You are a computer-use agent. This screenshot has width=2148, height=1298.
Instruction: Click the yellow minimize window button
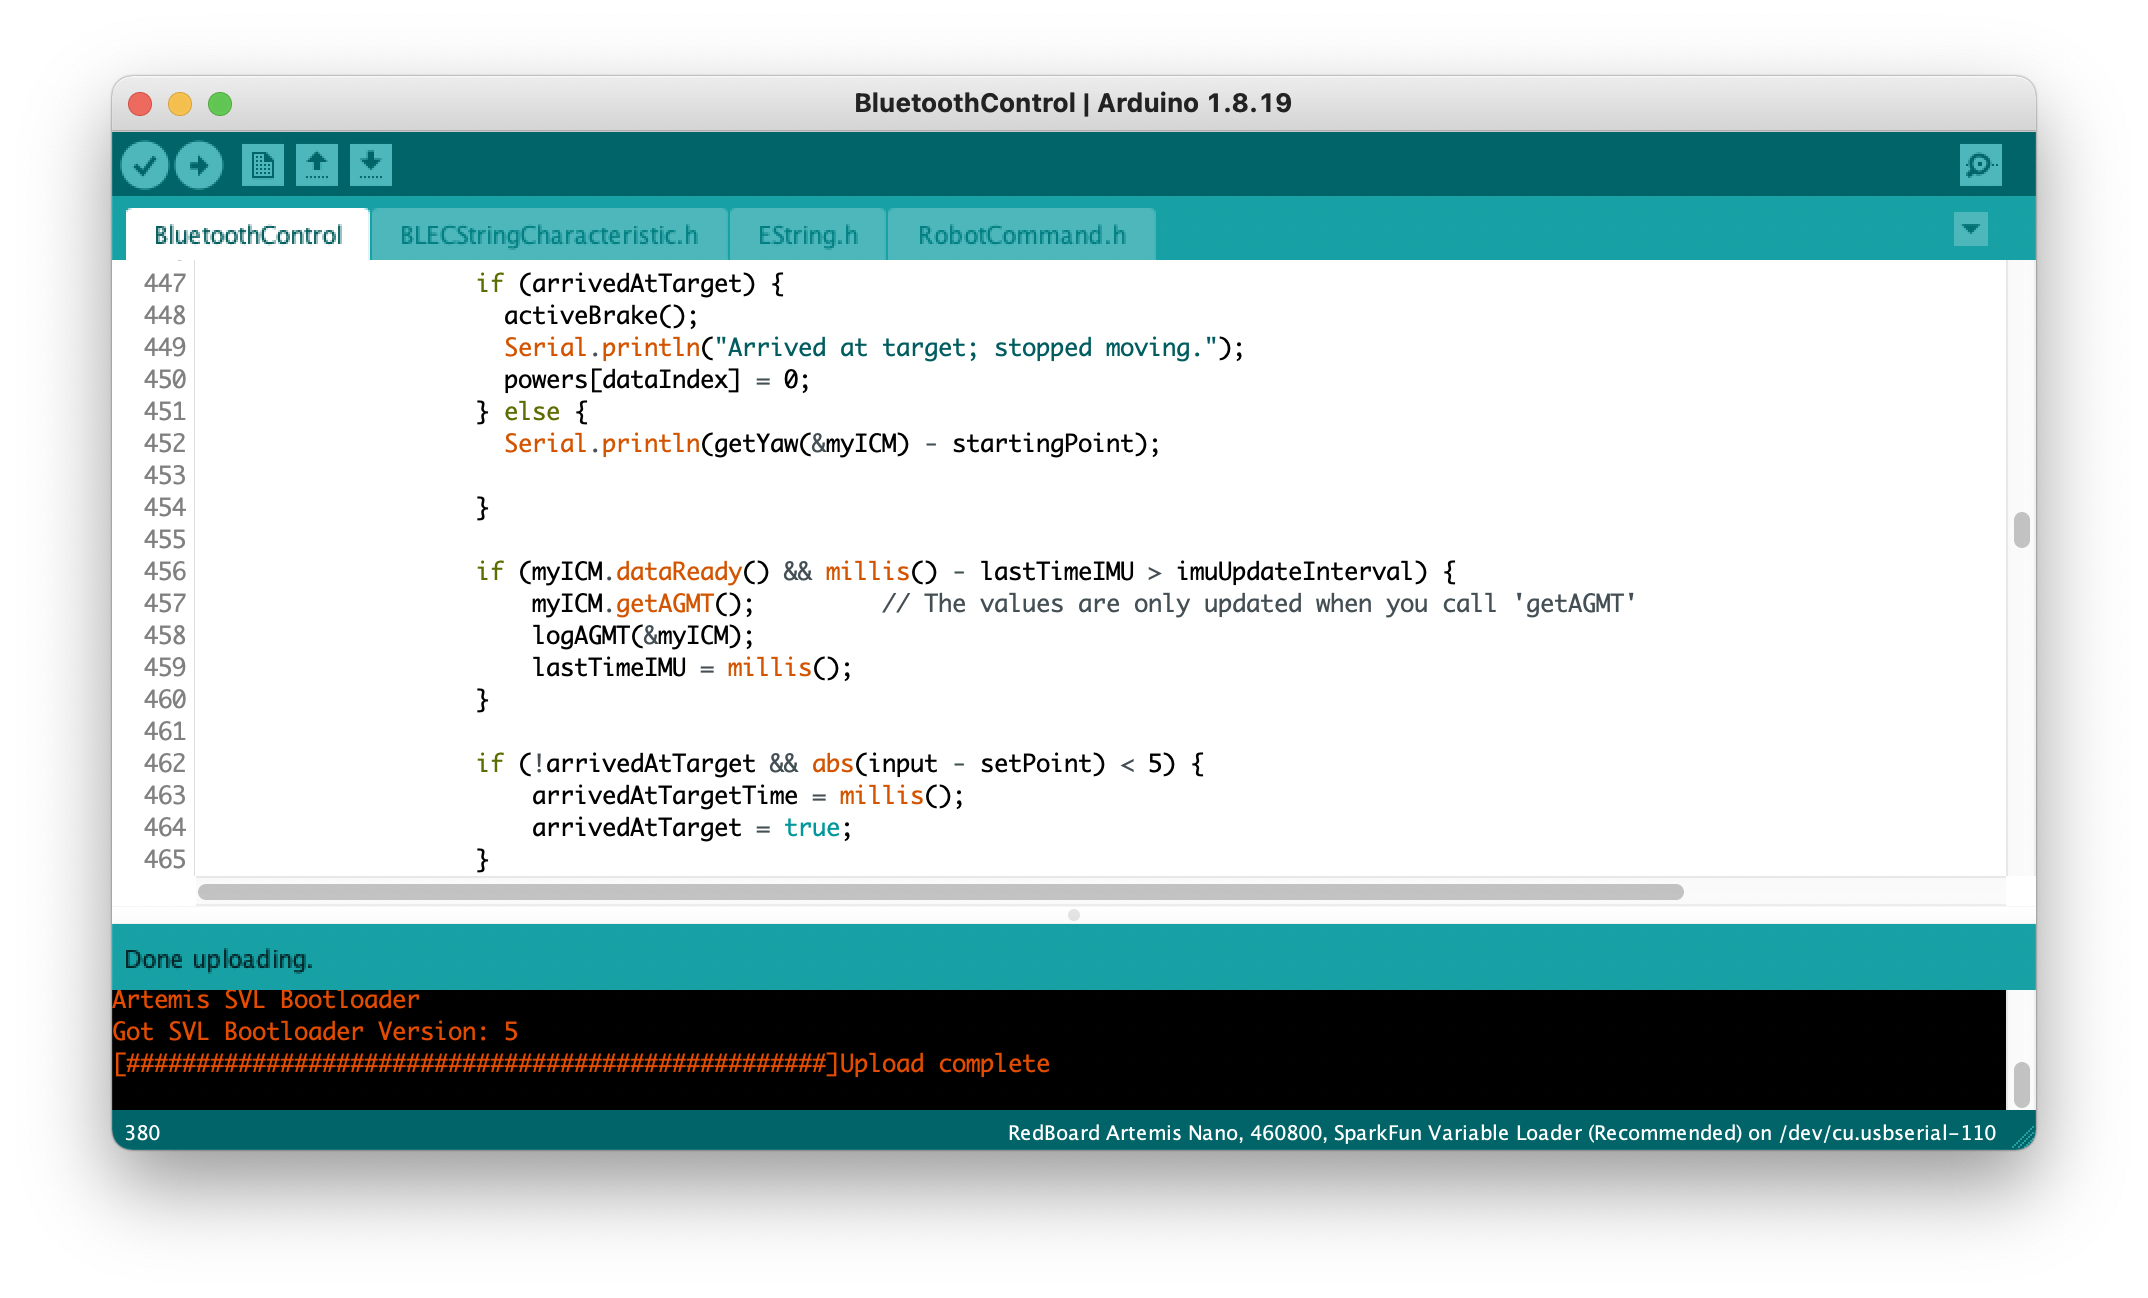coord(180,104)
